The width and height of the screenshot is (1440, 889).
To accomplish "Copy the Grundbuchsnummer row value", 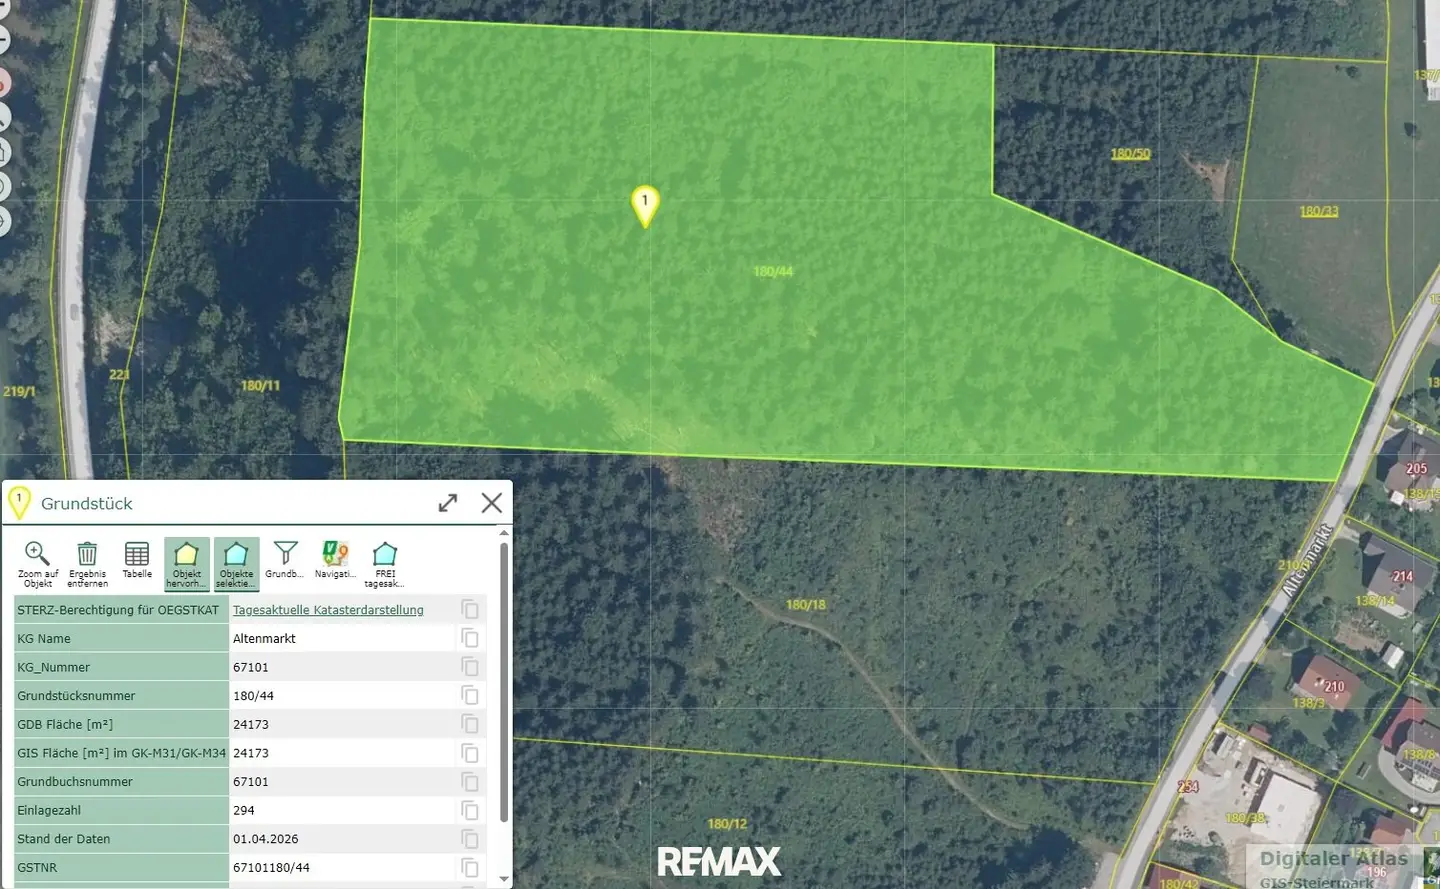I will 470,781.
